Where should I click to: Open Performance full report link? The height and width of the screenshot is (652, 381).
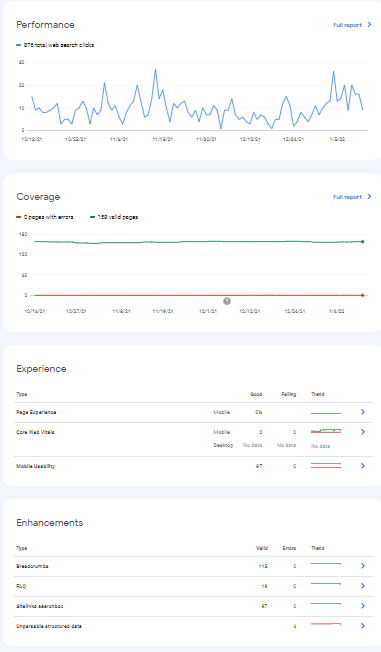[347, 25]
